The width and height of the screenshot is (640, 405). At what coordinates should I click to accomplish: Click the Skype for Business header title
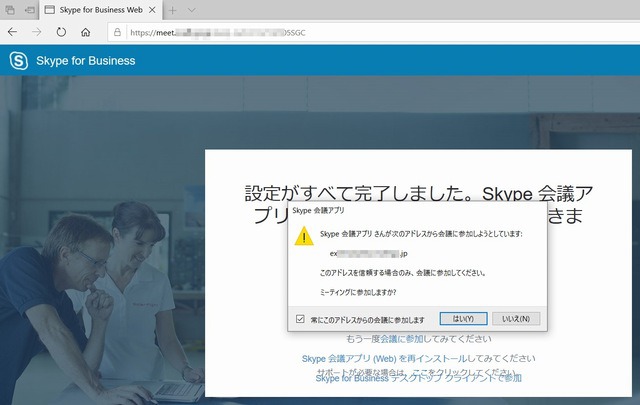tap(86, 61)
